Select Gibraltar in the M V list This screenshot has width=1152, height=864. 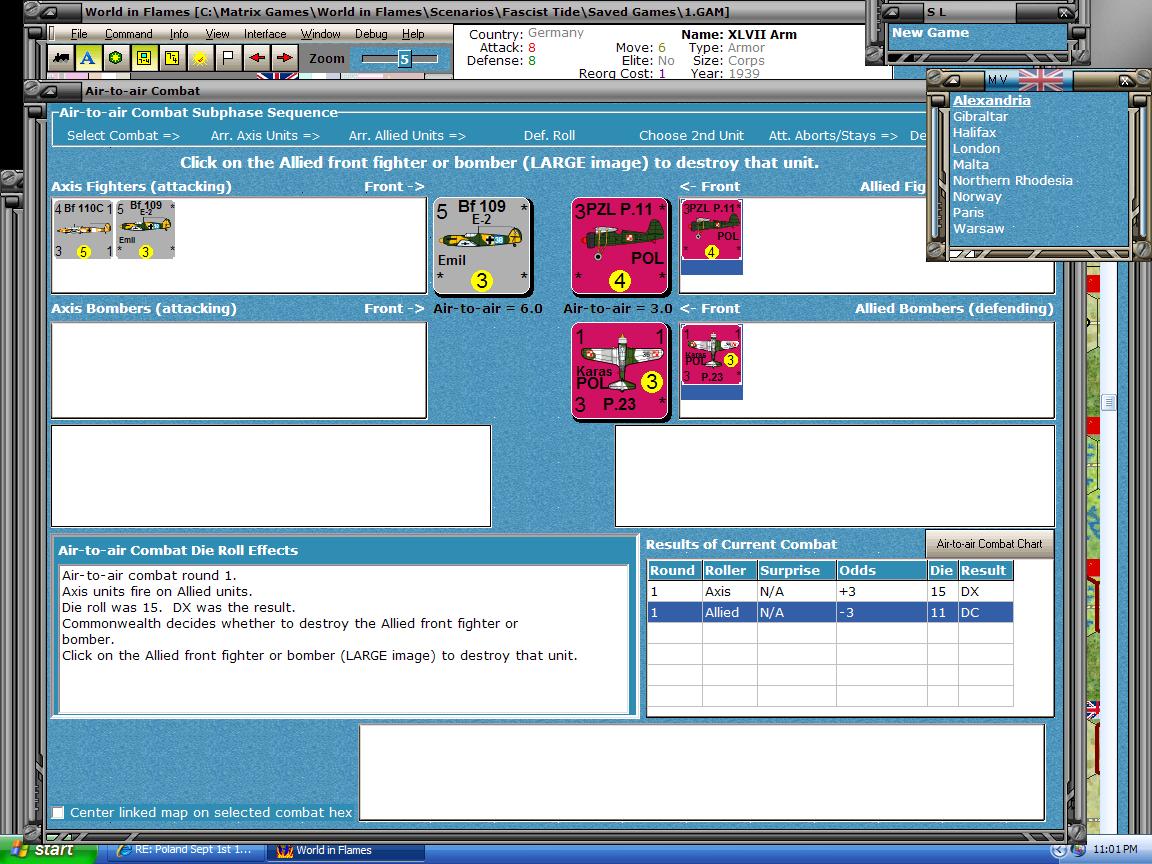coord(980,116)
